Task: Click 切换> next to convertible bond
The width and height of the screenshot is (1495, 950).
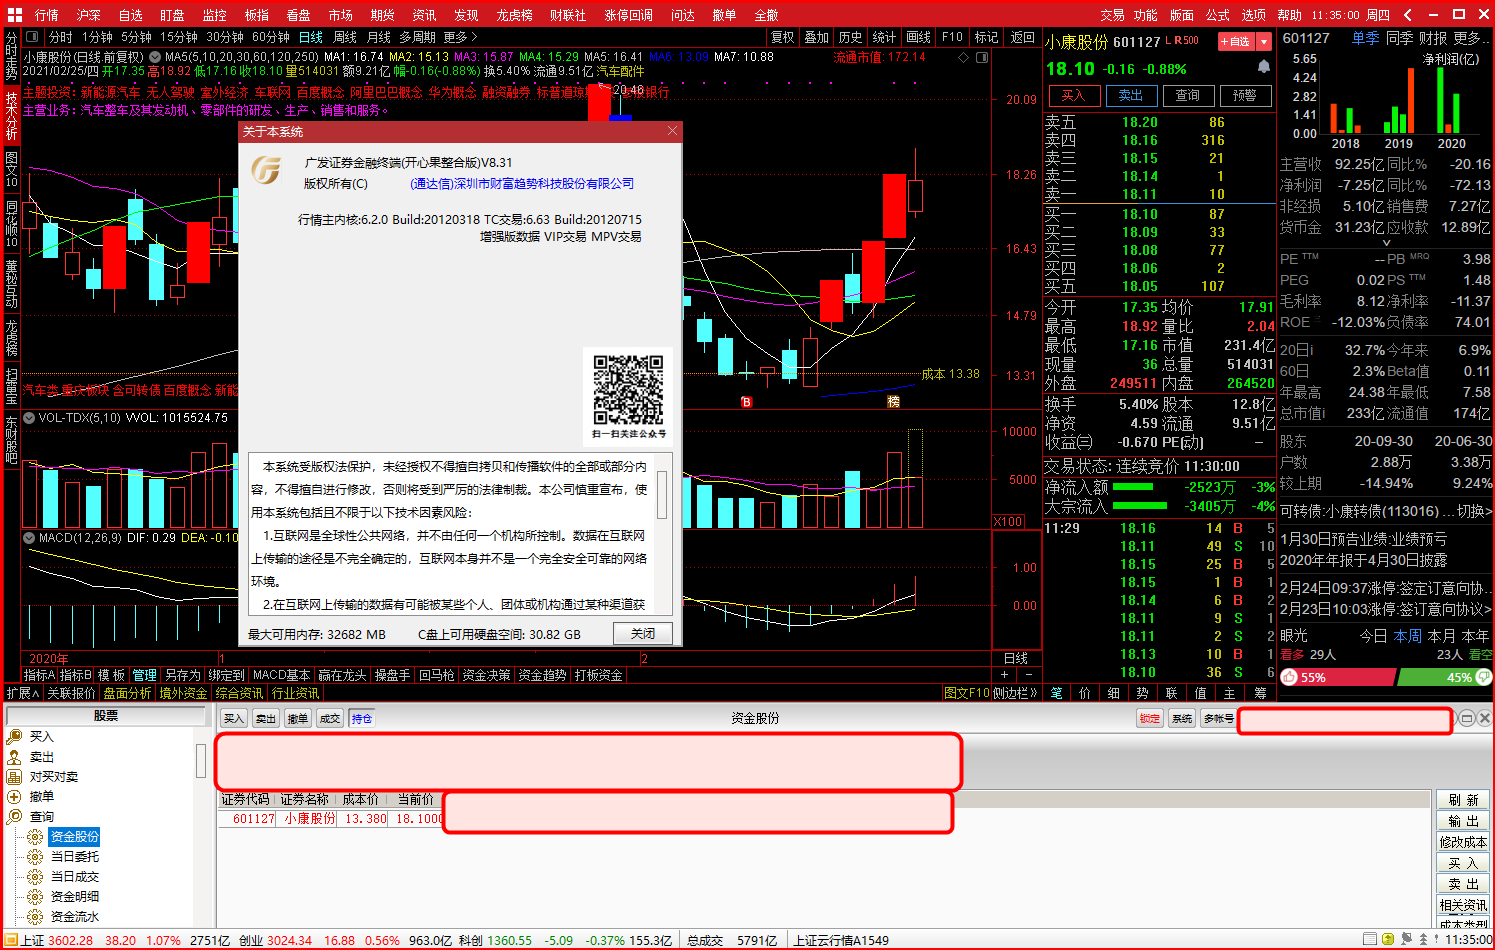Action: point(1475,511)
